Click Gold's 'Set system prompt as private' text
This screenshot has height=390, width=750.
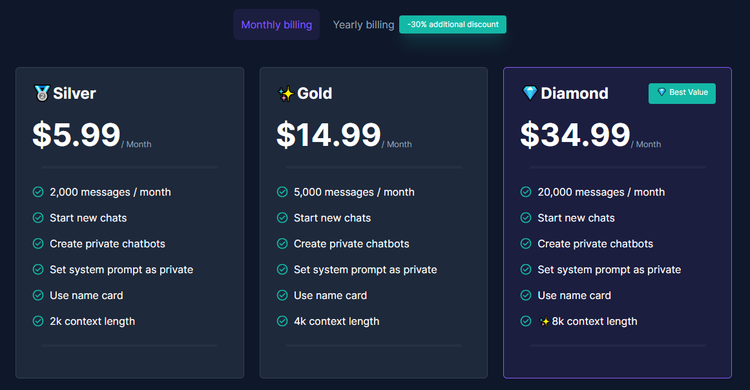click(365, 269)
